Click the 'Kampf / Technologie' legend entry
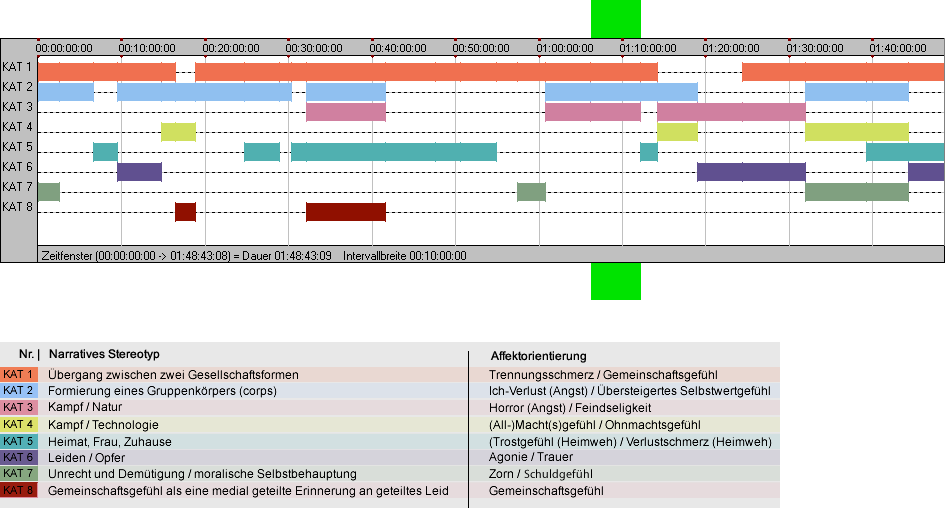 (104, 425)
